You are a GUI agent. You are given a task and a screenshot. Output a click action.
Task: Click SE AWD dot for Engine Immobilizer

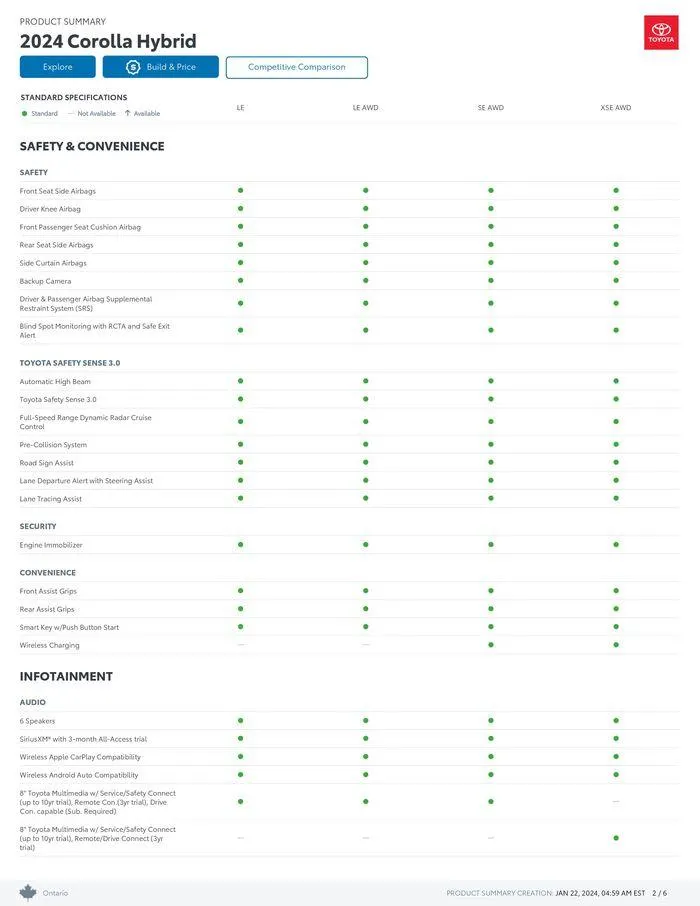coord(491,545)
